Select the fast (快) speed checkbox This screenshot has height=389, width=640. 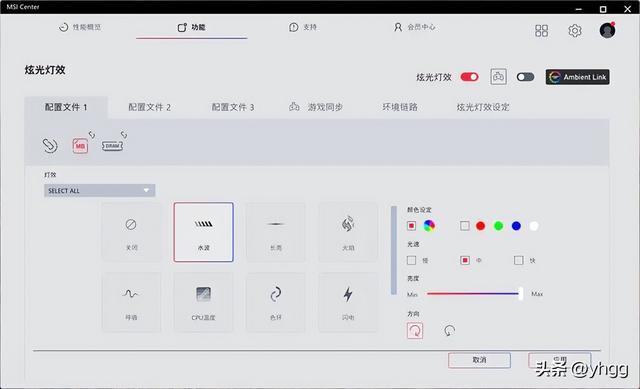pos(518,260)
